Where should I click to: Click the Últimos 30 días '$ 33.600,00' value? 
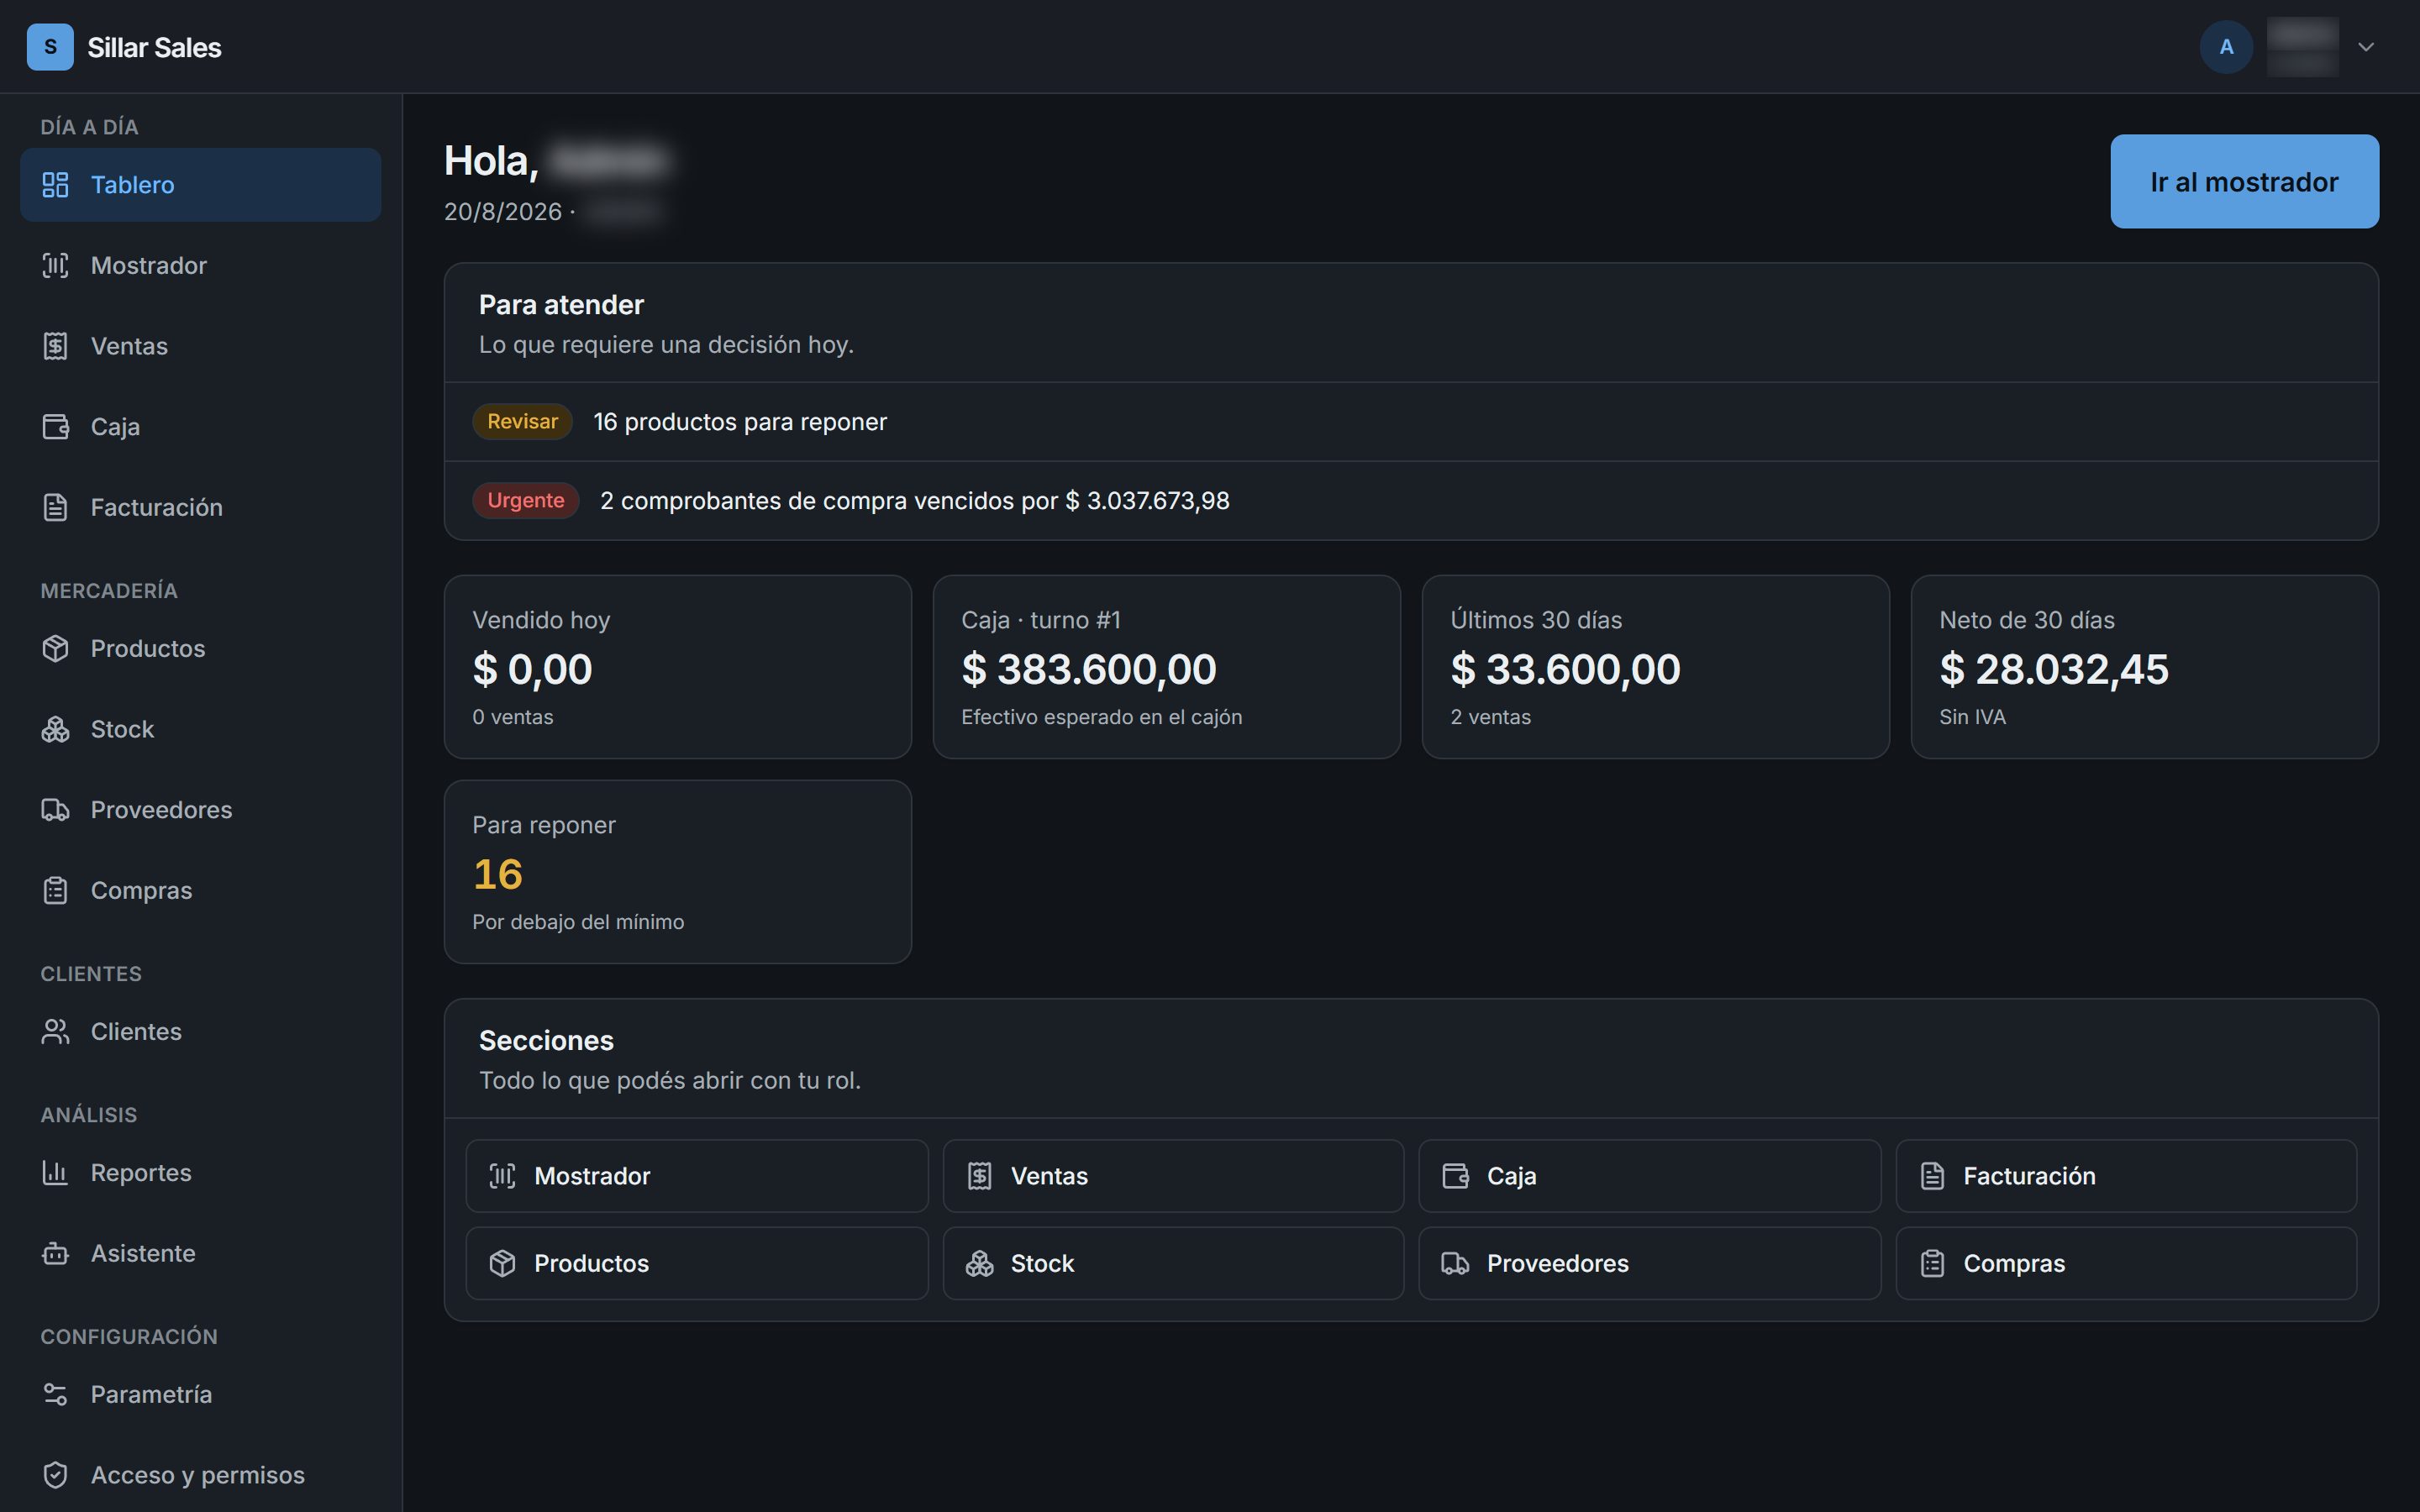click(x=1565, y=669)
